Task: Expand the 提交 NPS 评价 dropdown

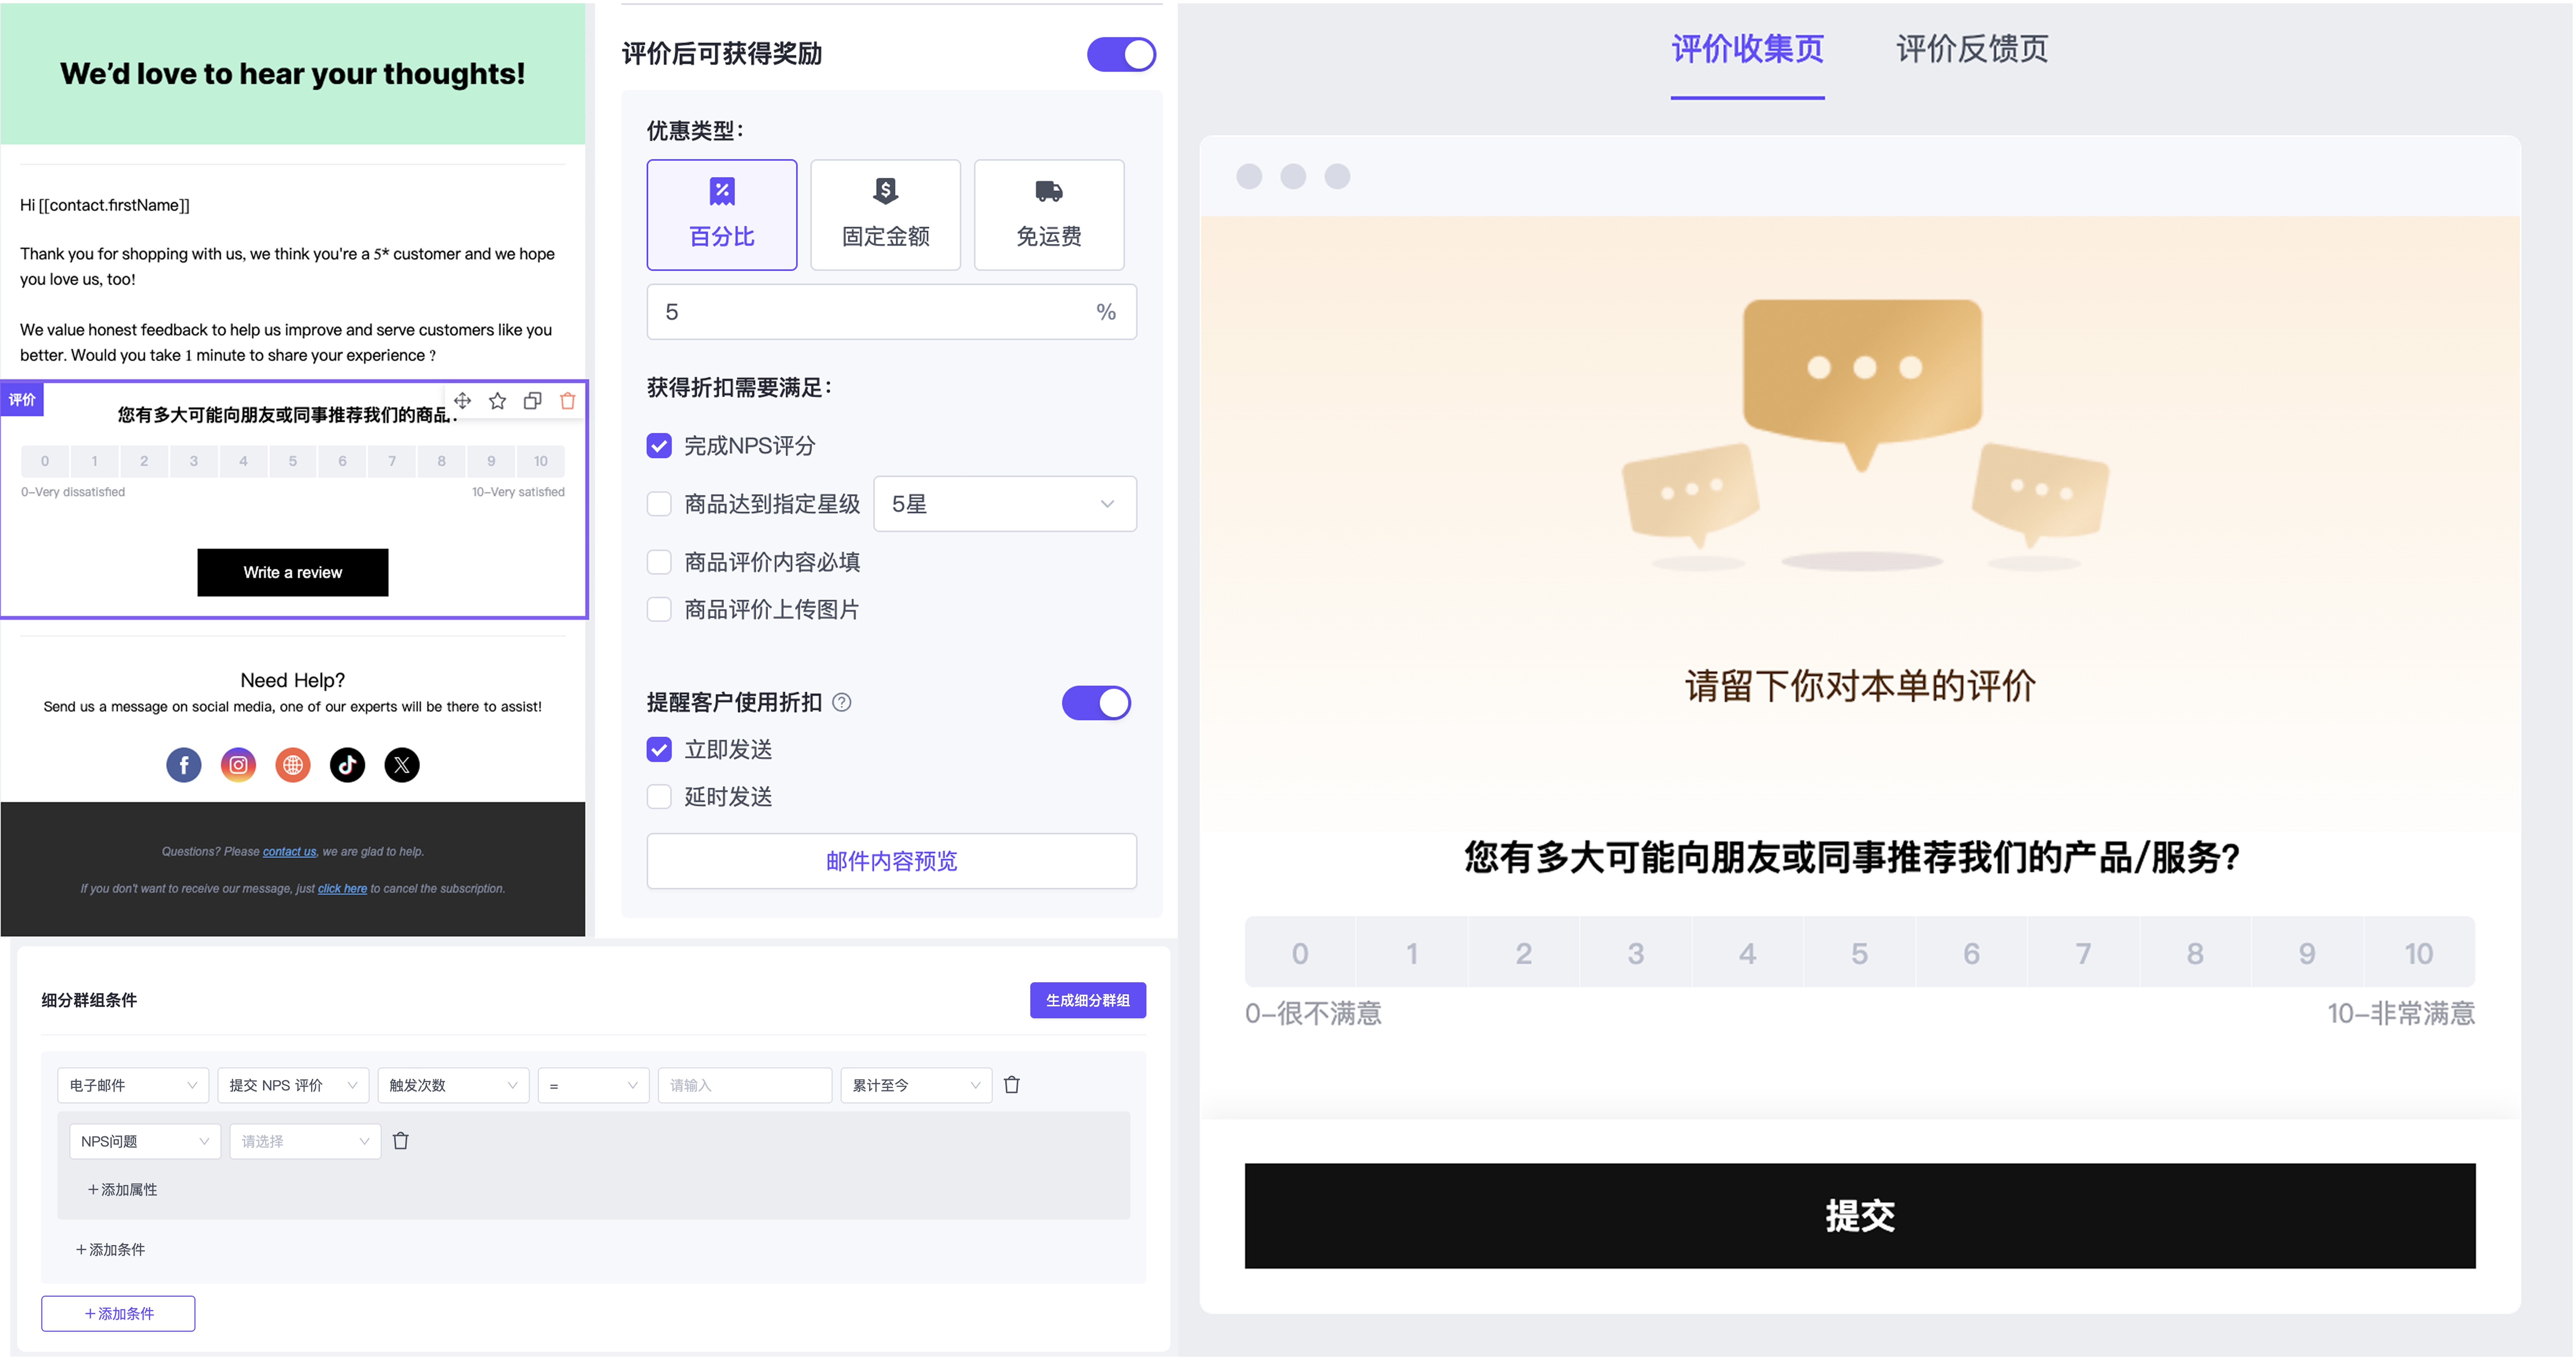Action: coord(293,1085)
